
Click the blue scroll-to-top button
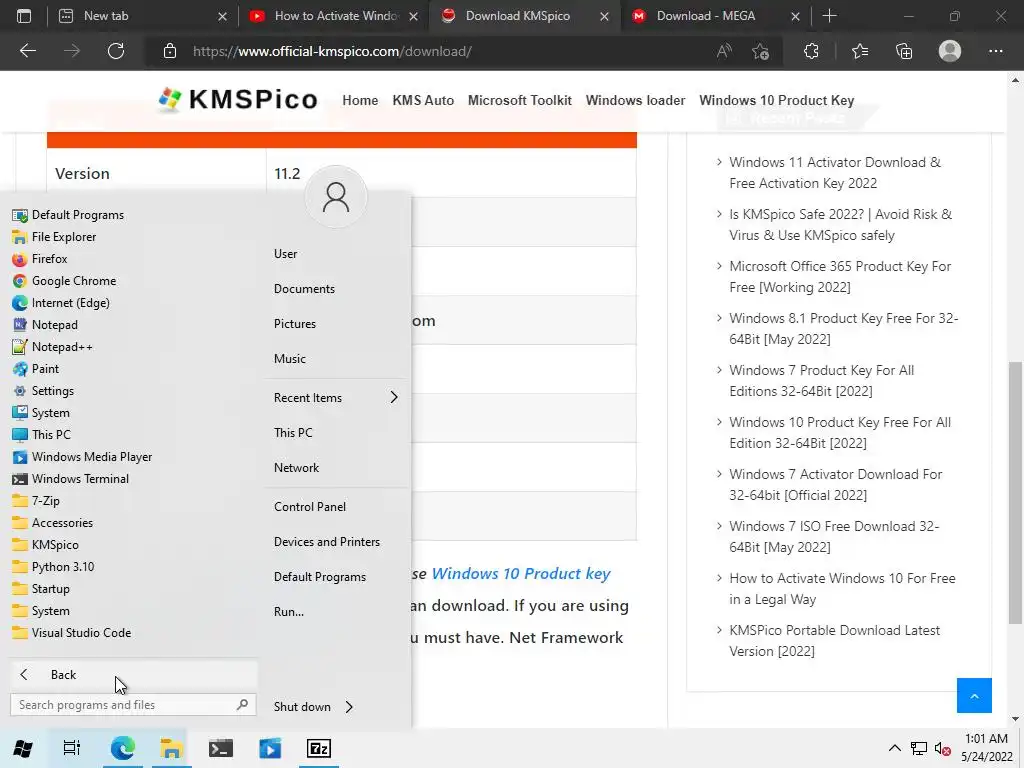tap(974, 696)
